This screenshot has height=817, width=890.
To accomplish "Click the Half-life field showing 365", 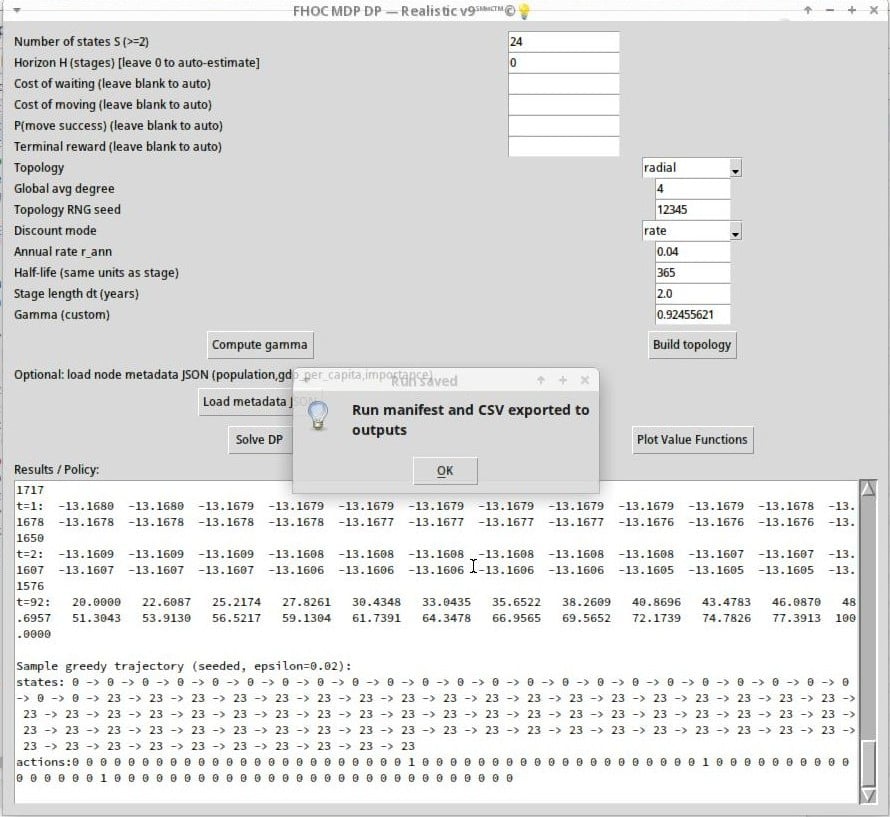I will [x=692, y=273].
